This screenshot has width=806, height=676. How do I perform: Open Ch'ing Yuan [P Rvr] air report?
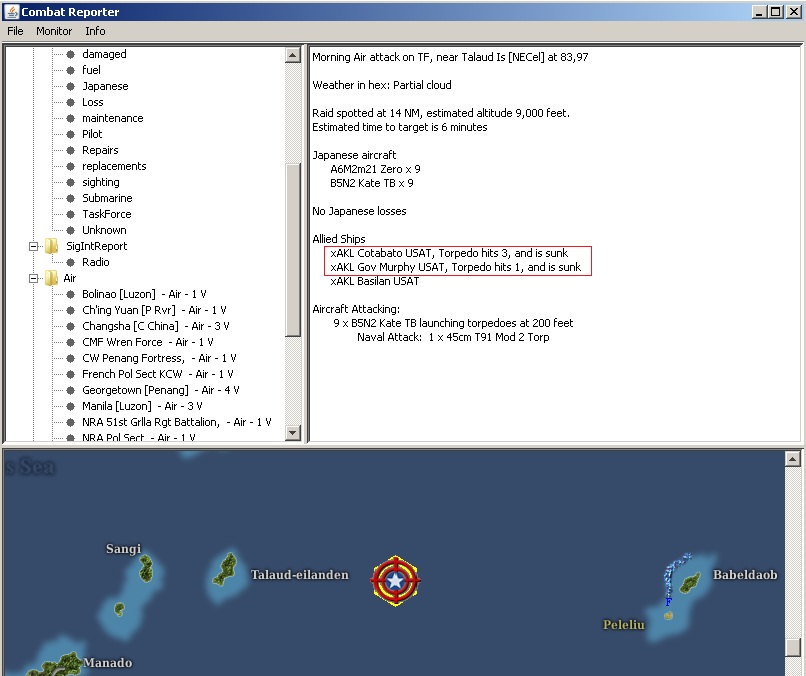point(154,310)
